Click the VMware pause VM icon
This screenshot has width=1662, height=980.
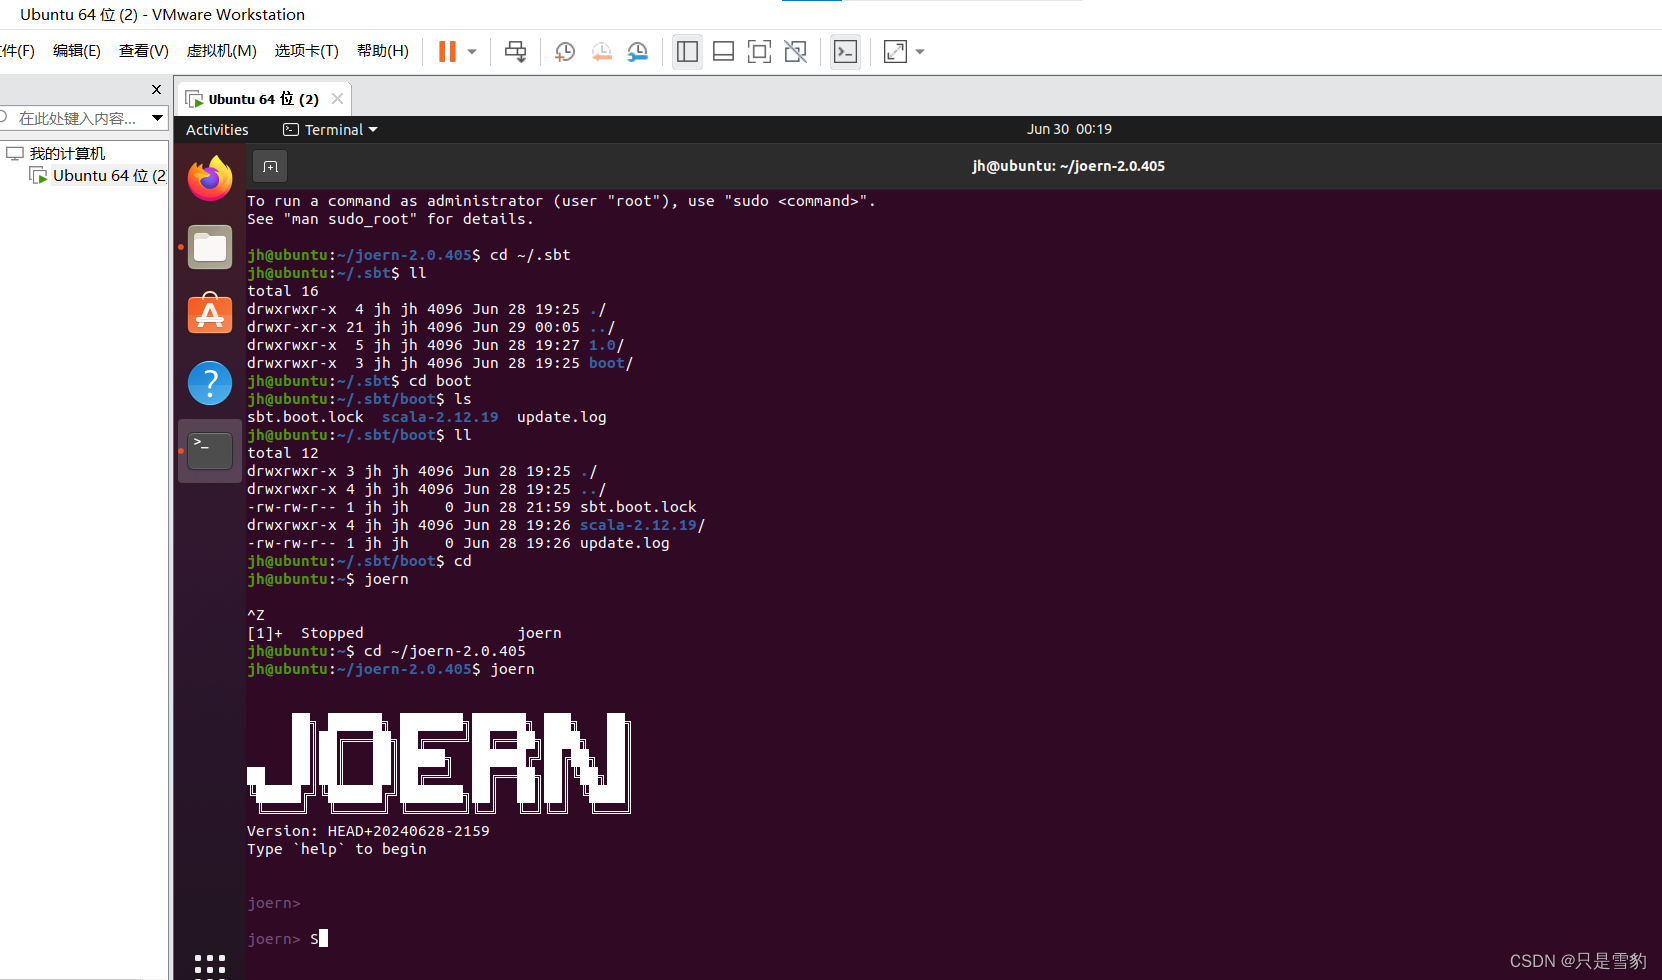pyautogui.click(x=447, y=51)
